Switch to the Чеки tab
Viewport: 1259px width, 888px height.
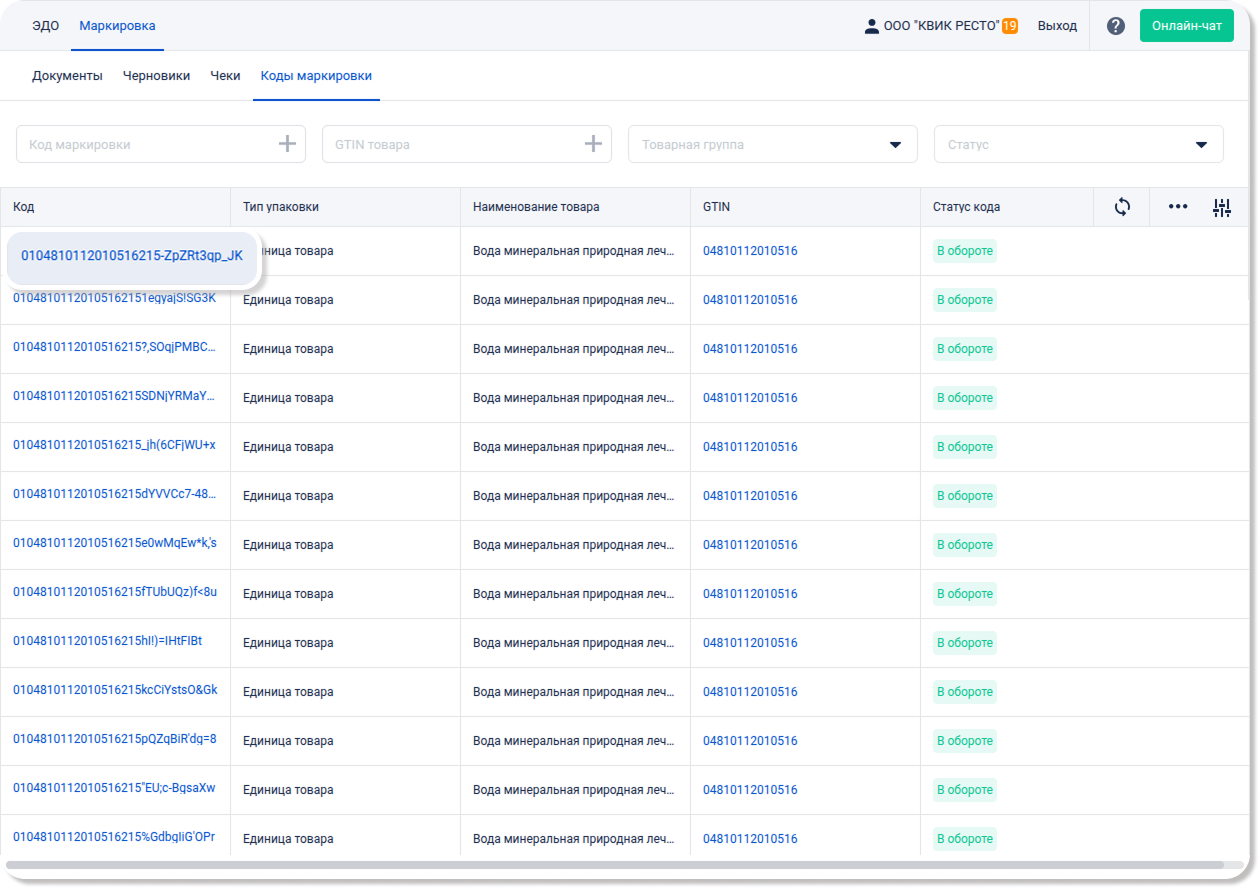225,76
